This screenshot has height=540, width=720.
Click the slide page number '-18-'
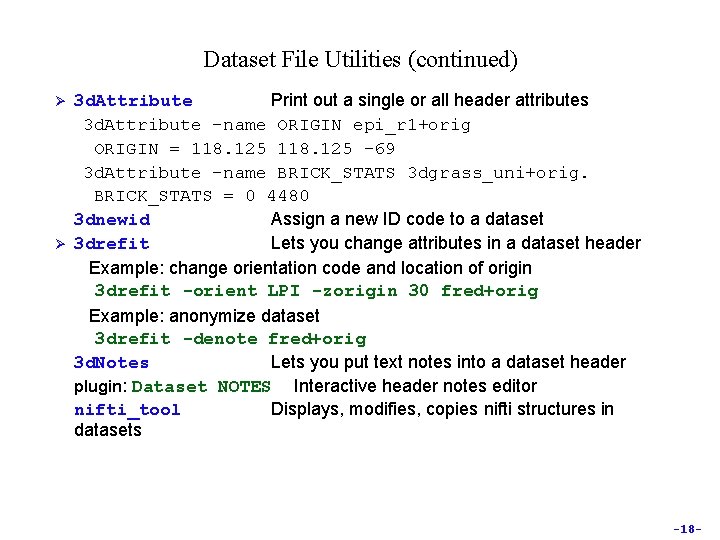click(687, 529)
